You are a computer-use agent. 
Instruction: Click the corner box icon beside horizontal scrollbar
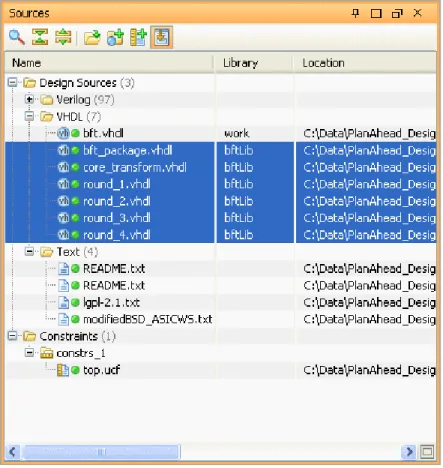click(427, 452)
